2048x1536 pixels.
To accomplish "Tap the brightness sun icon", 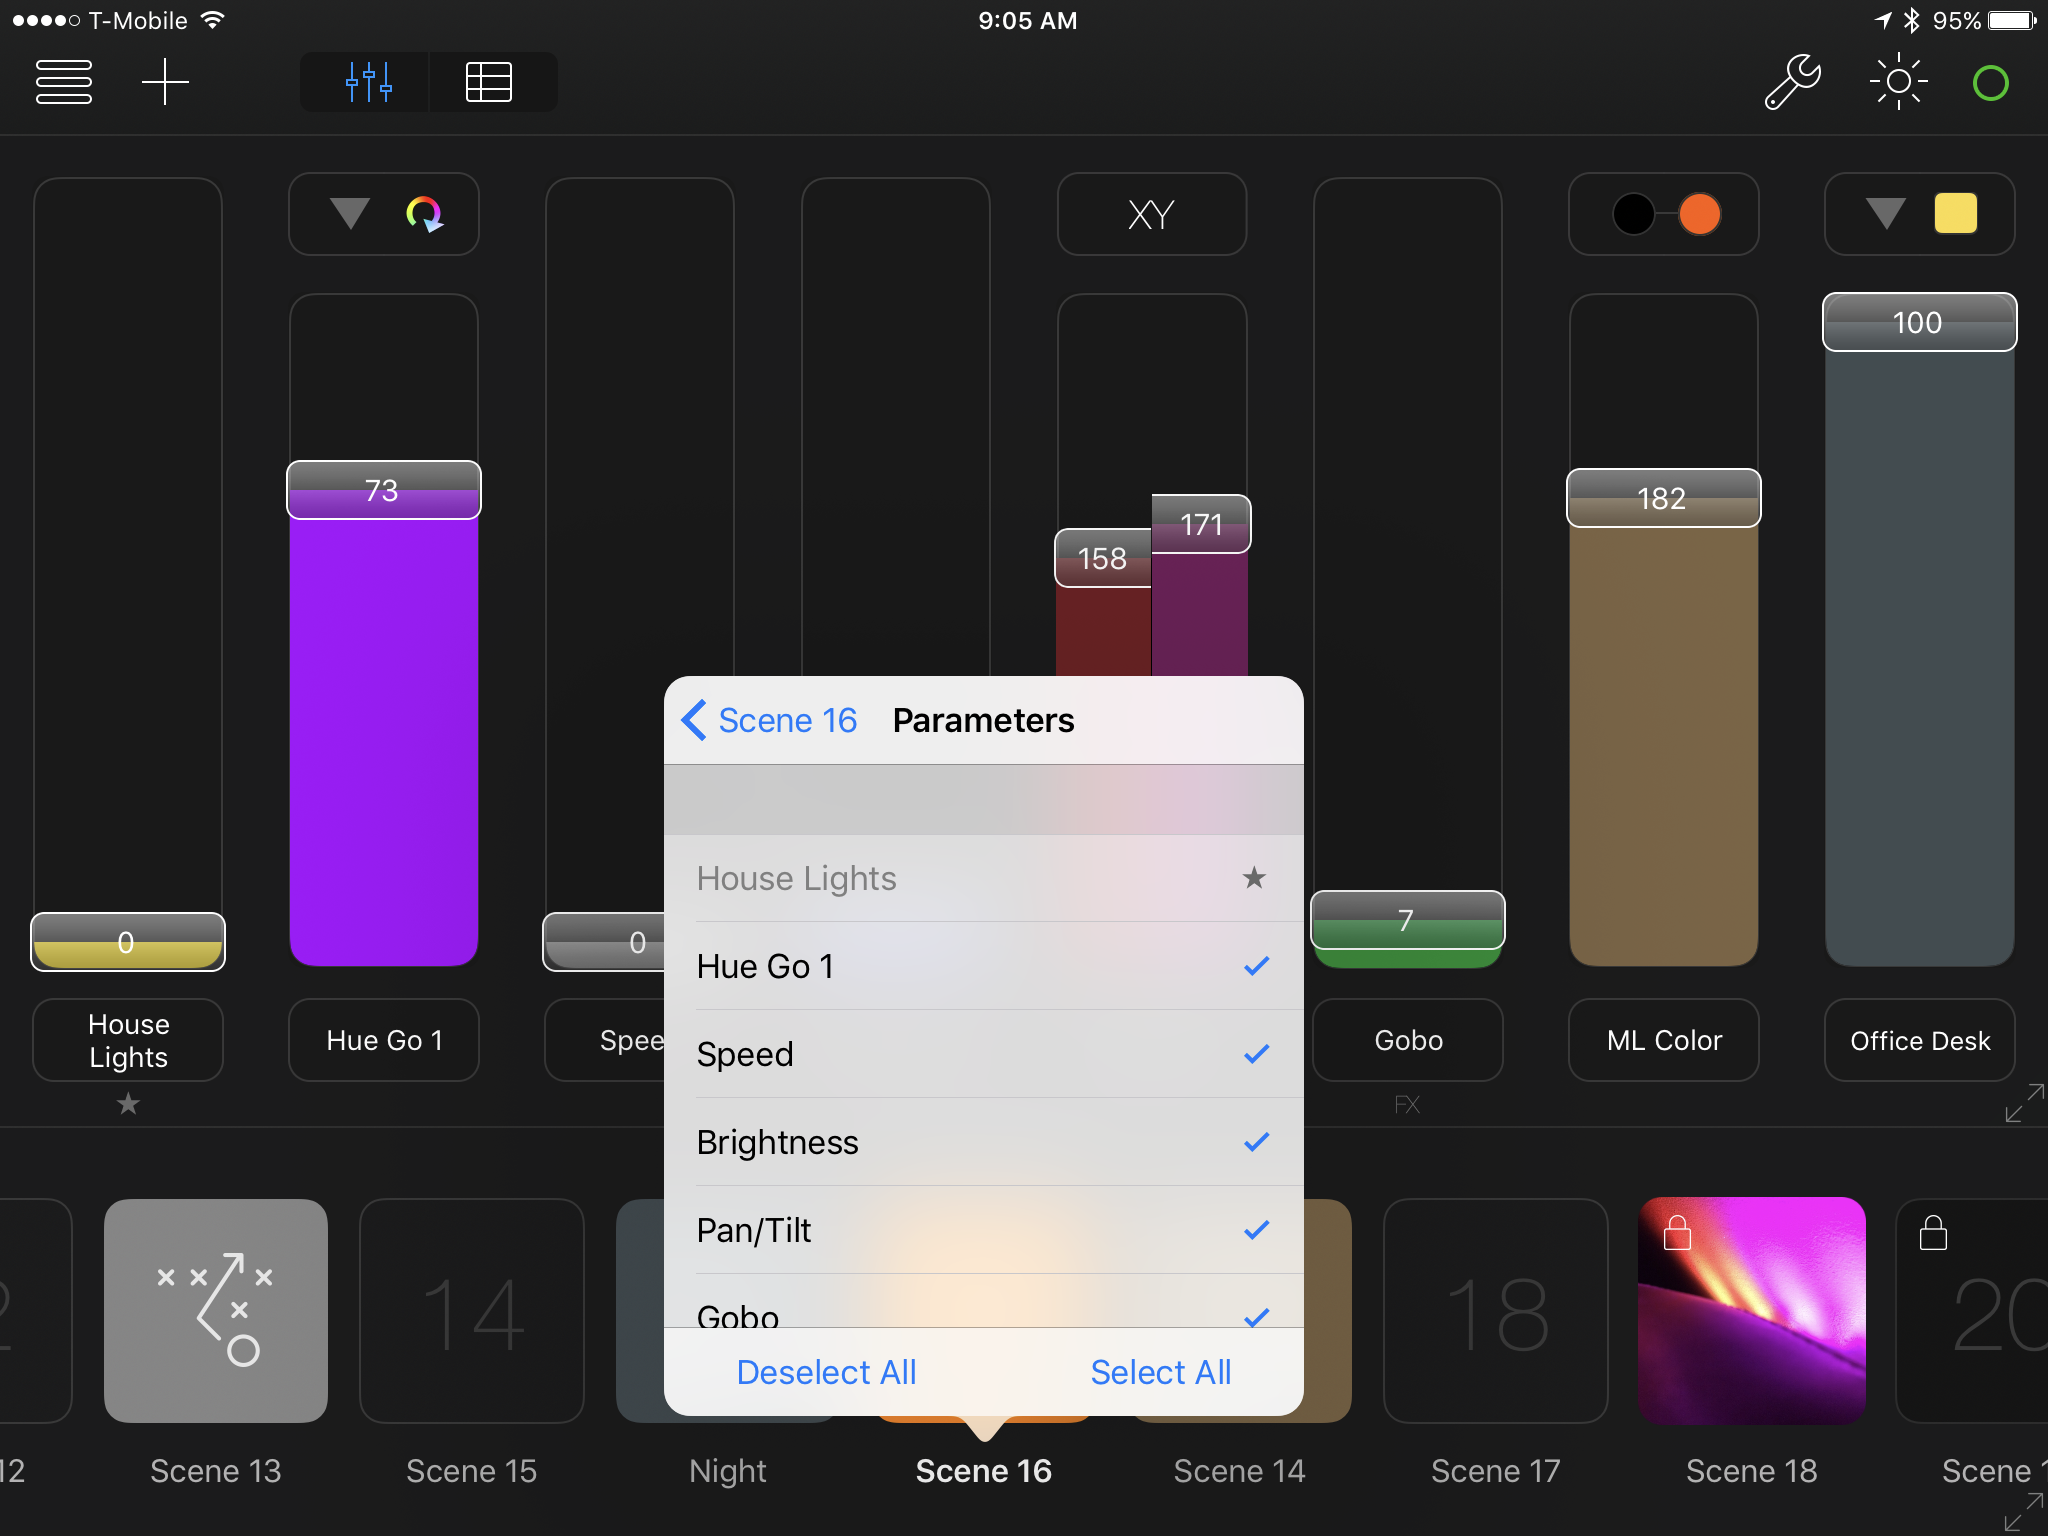I will click(x=1898, y=82).
